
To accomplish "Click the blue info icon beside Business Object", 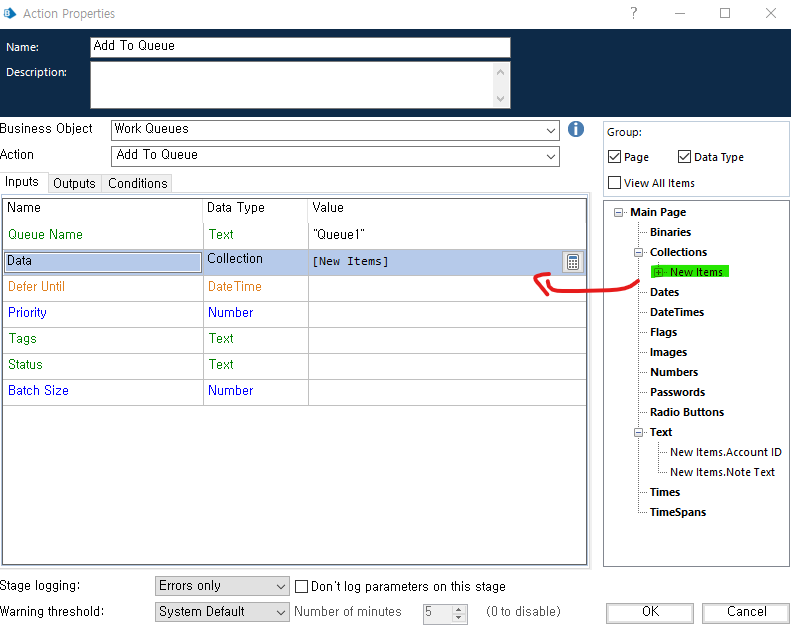I will pyautogui.click(x=576, y=129).
